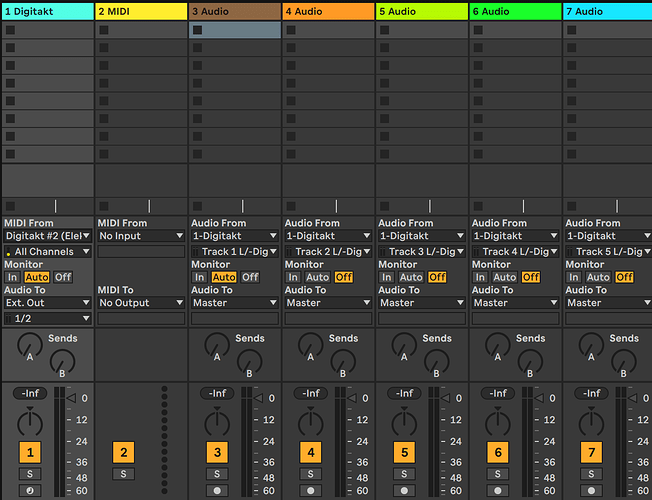This screenshot has width=652, height=500.
Task: Open 1/2 output channel dropdown
Action: click(48, 319)
